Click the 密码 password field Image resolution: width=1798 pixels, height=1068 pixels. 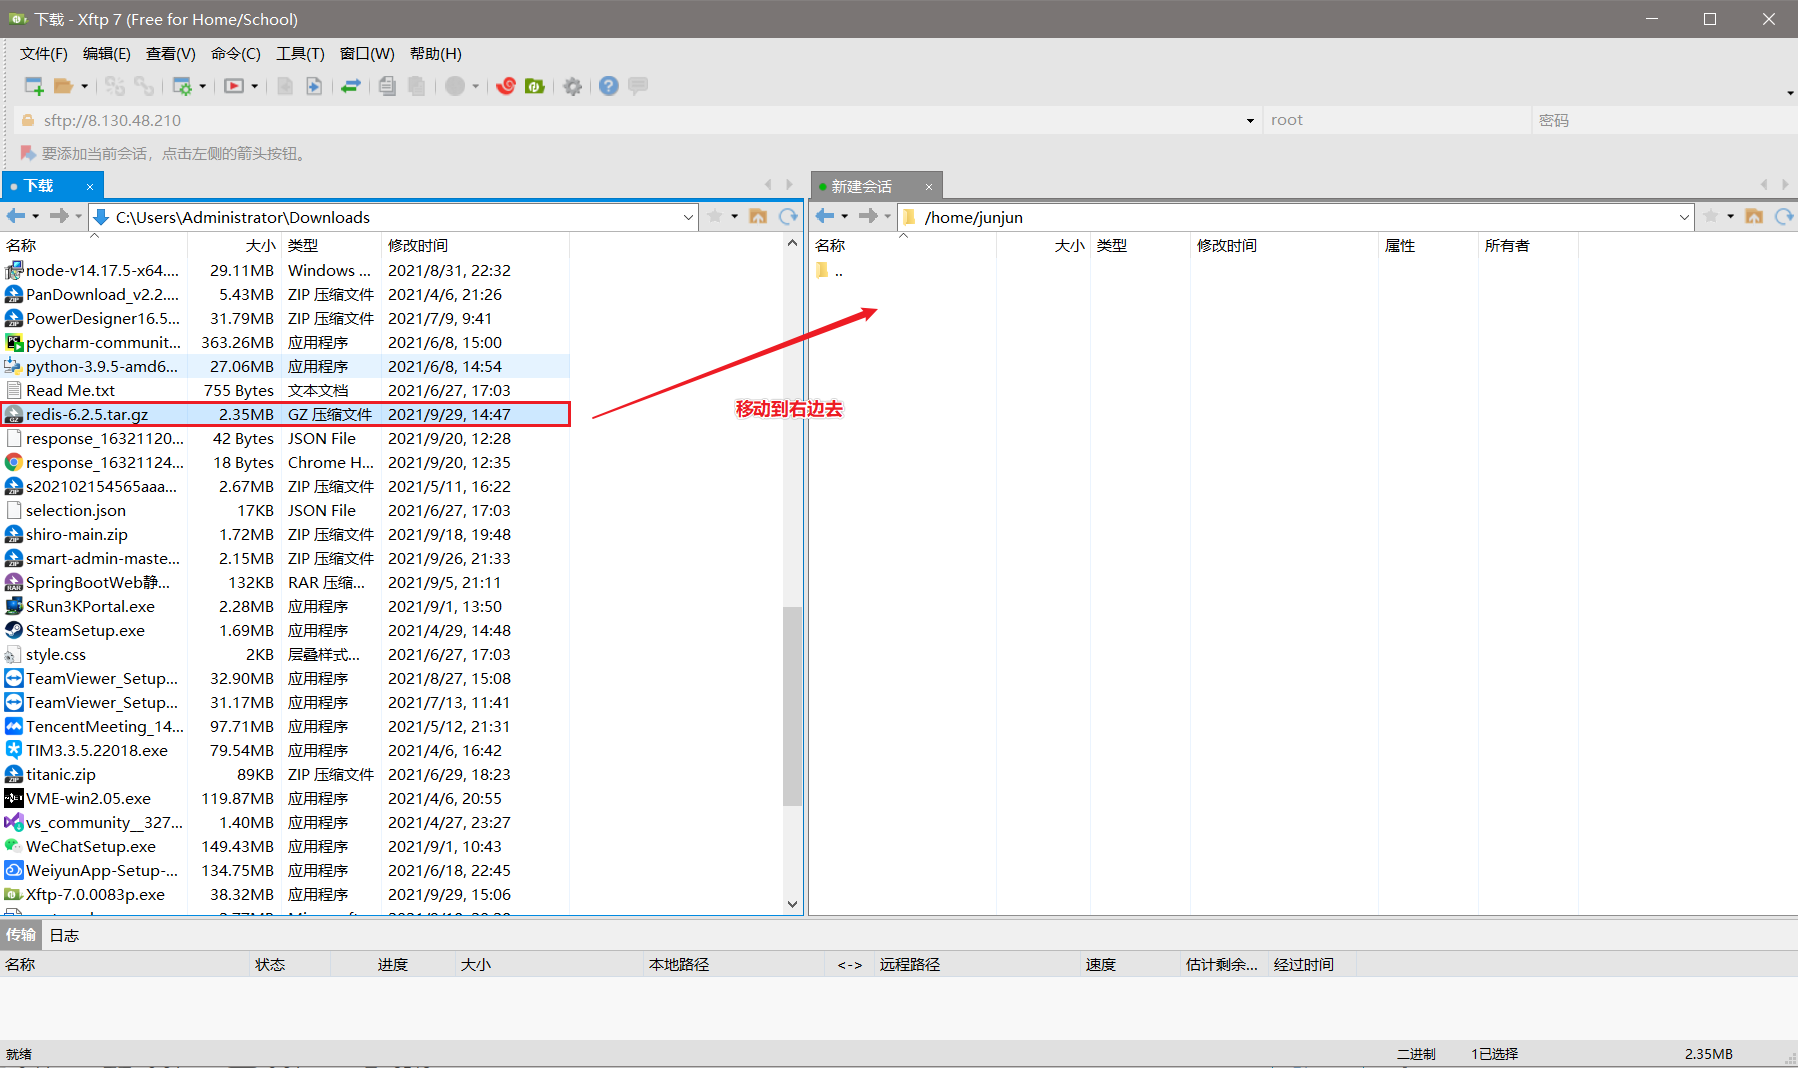1664,120
